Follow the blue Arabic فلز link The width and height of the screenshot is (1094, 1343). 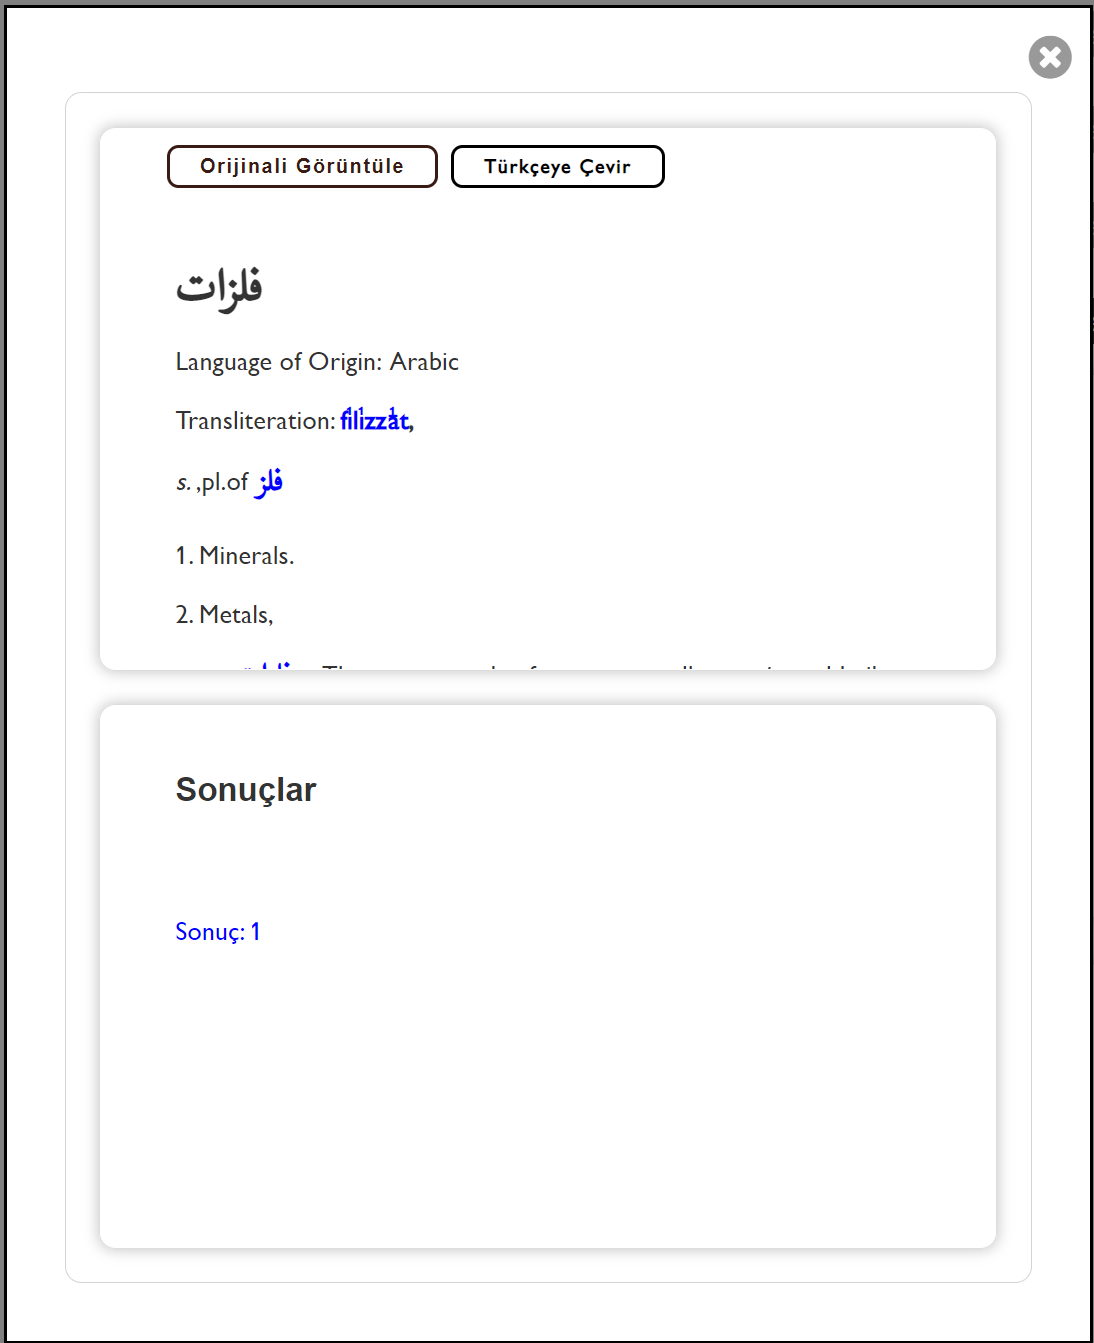coord(269,483)
